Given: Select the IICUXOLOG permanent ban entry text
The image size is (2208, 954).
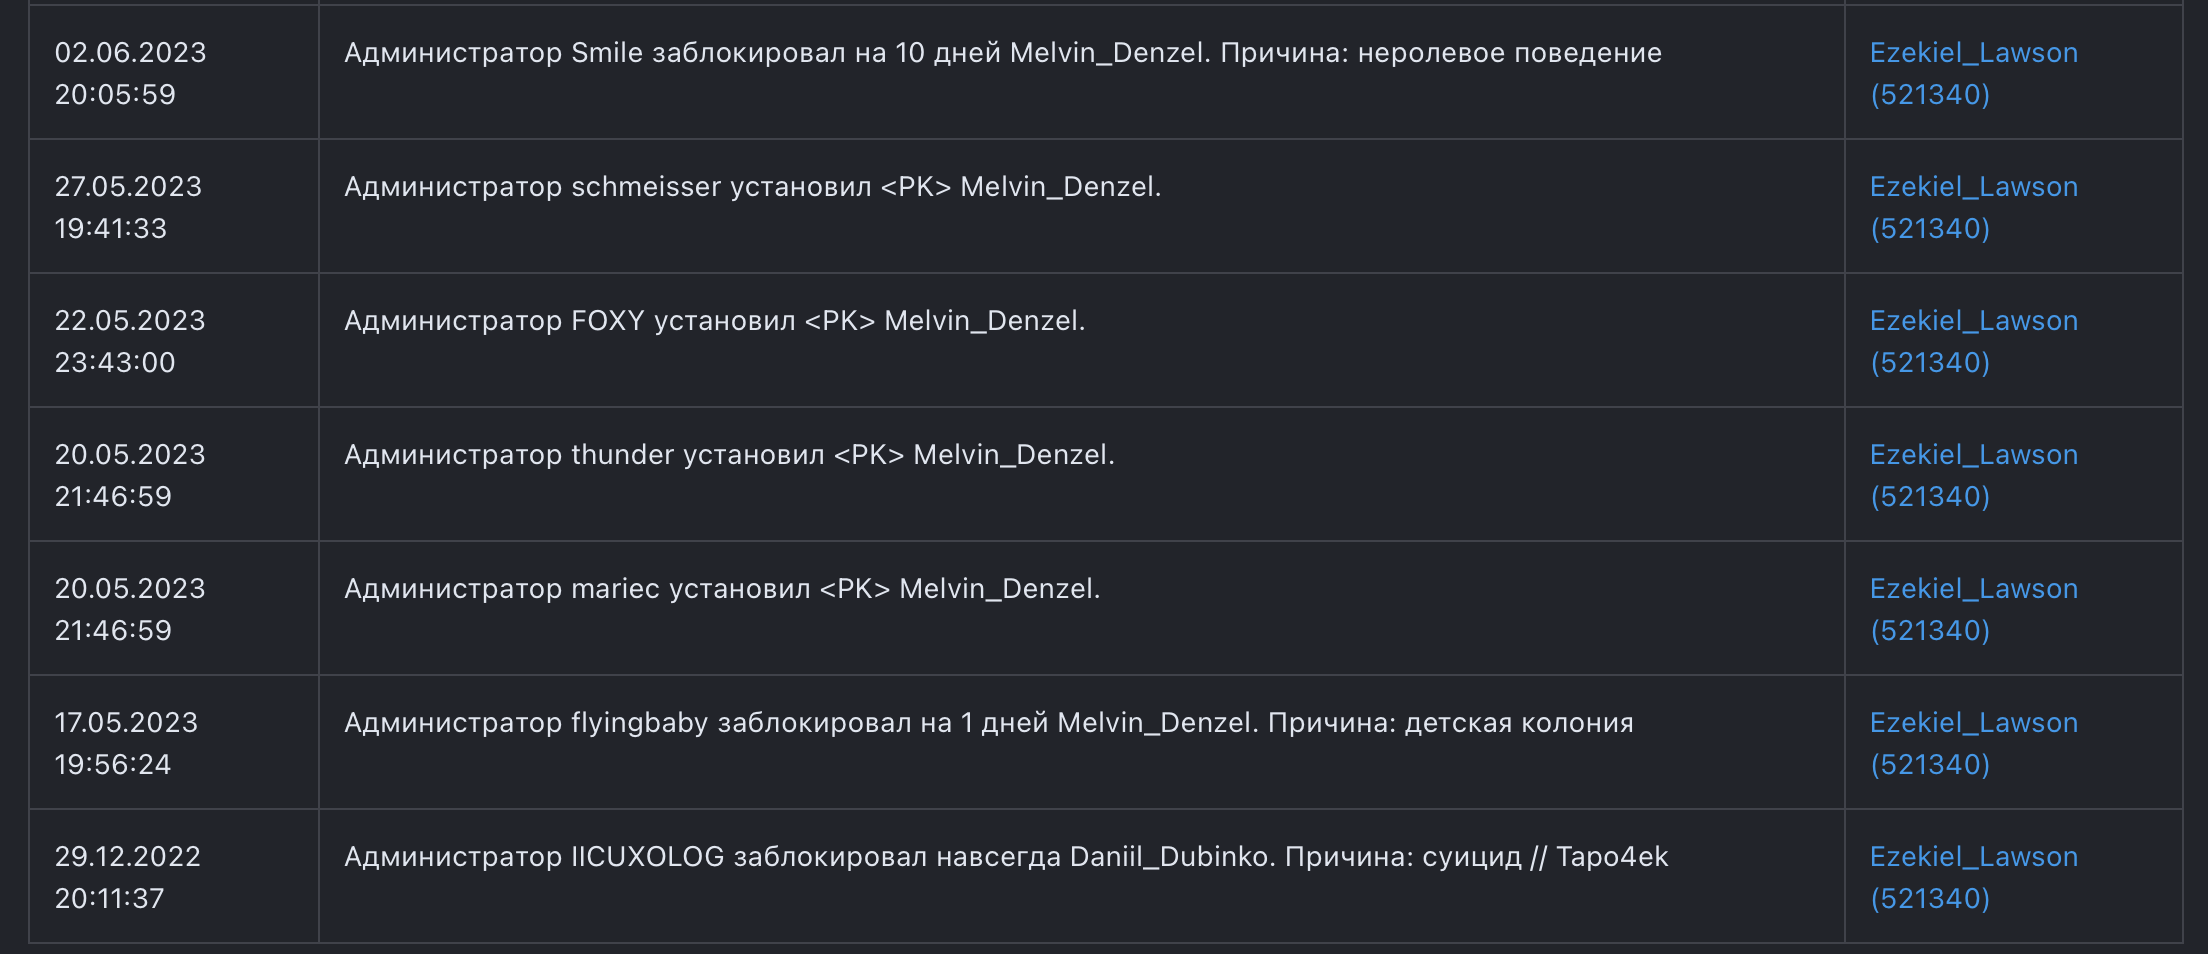Looking at the screenshot, I should click(1005, 857).
